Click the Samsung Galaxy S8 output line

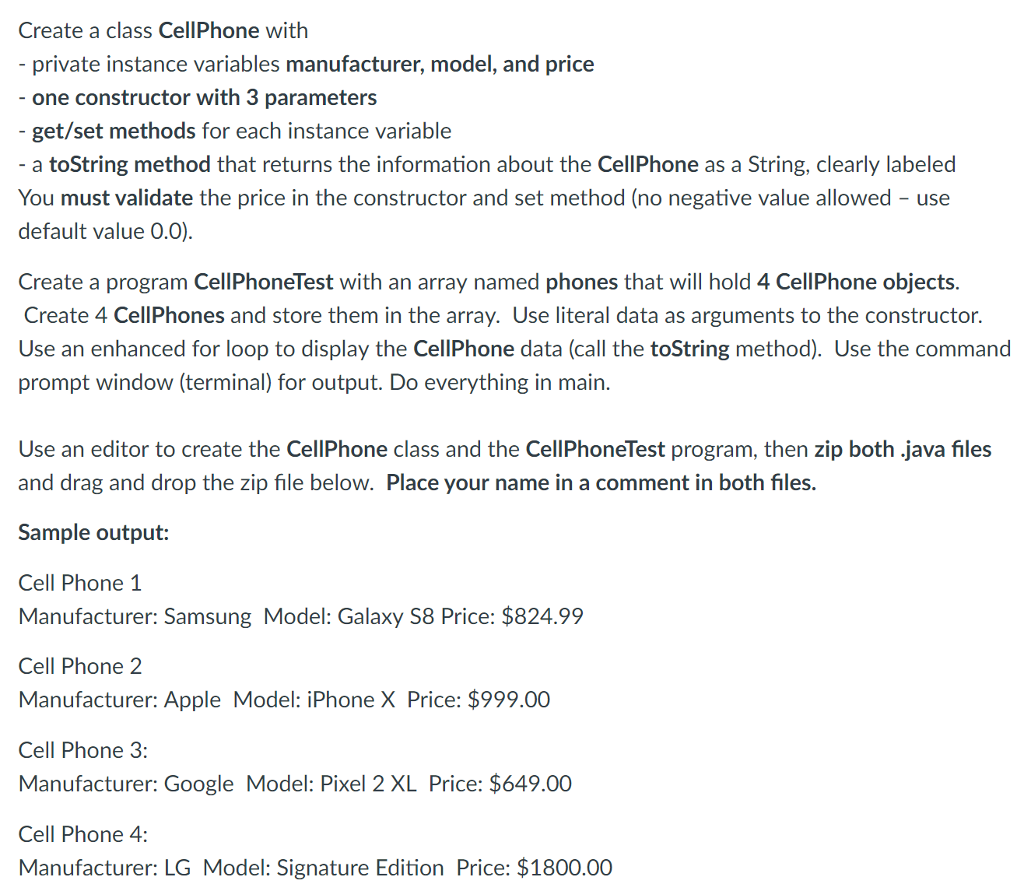tap(301, 616)
